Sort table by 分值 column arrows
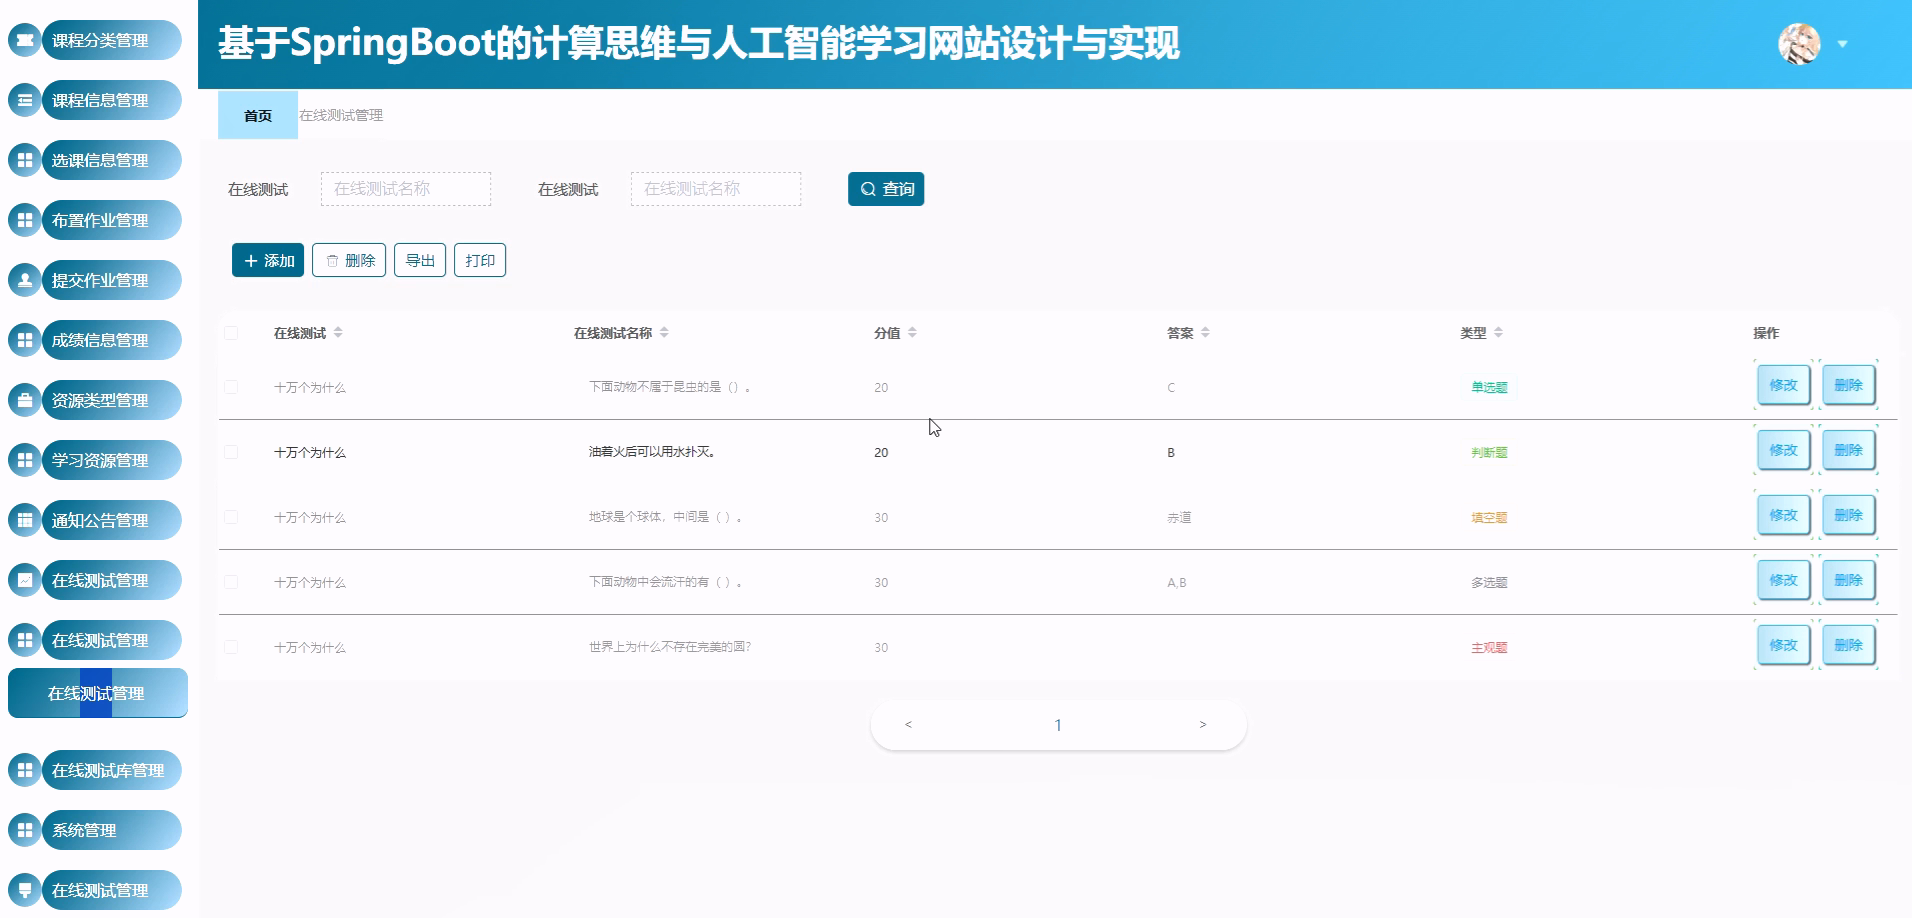The image size is (1912, 918). click(x=912, y=333)
